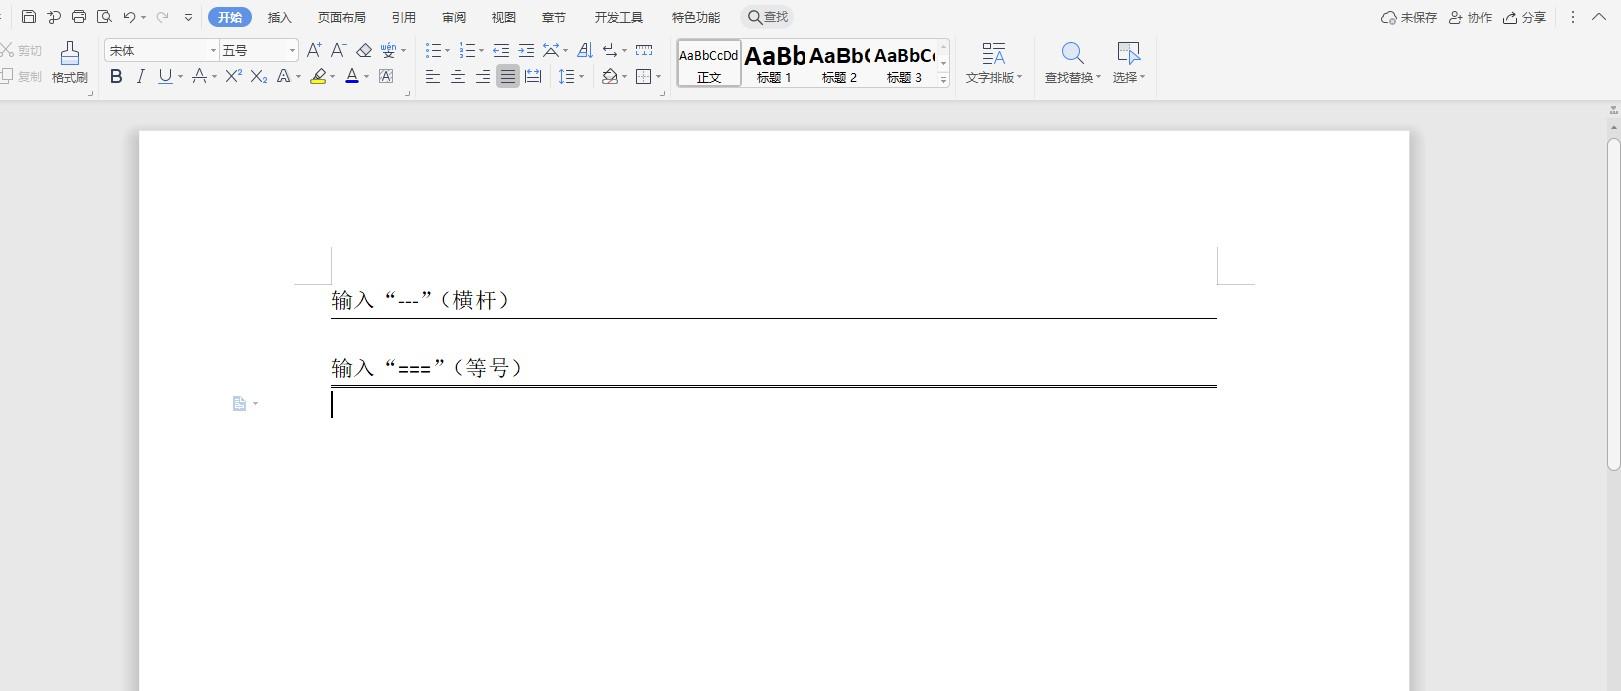Click the Cut (剪切) button
The height and width of the screenshot is (691, 1621).
pyautogui.click(x=22, y=50)
